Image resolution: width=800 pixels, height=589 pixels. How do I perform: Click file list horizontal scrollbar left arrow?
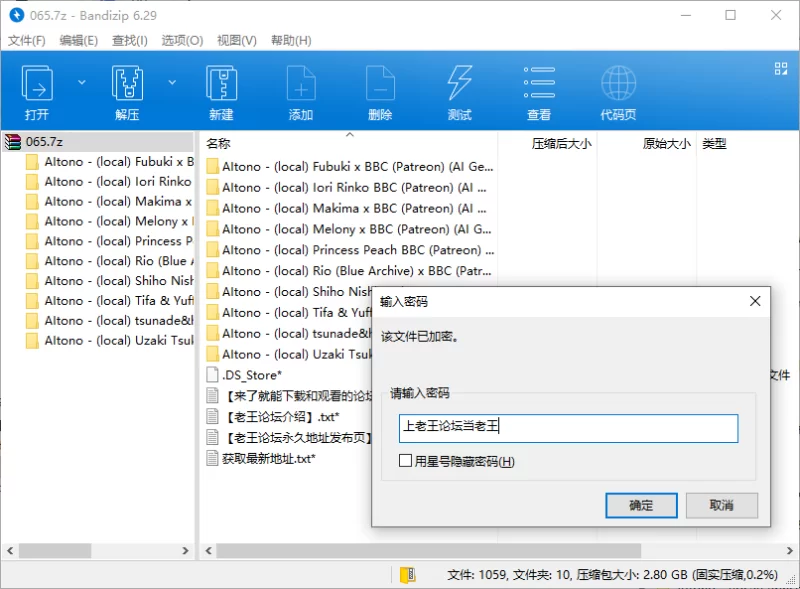208,551
